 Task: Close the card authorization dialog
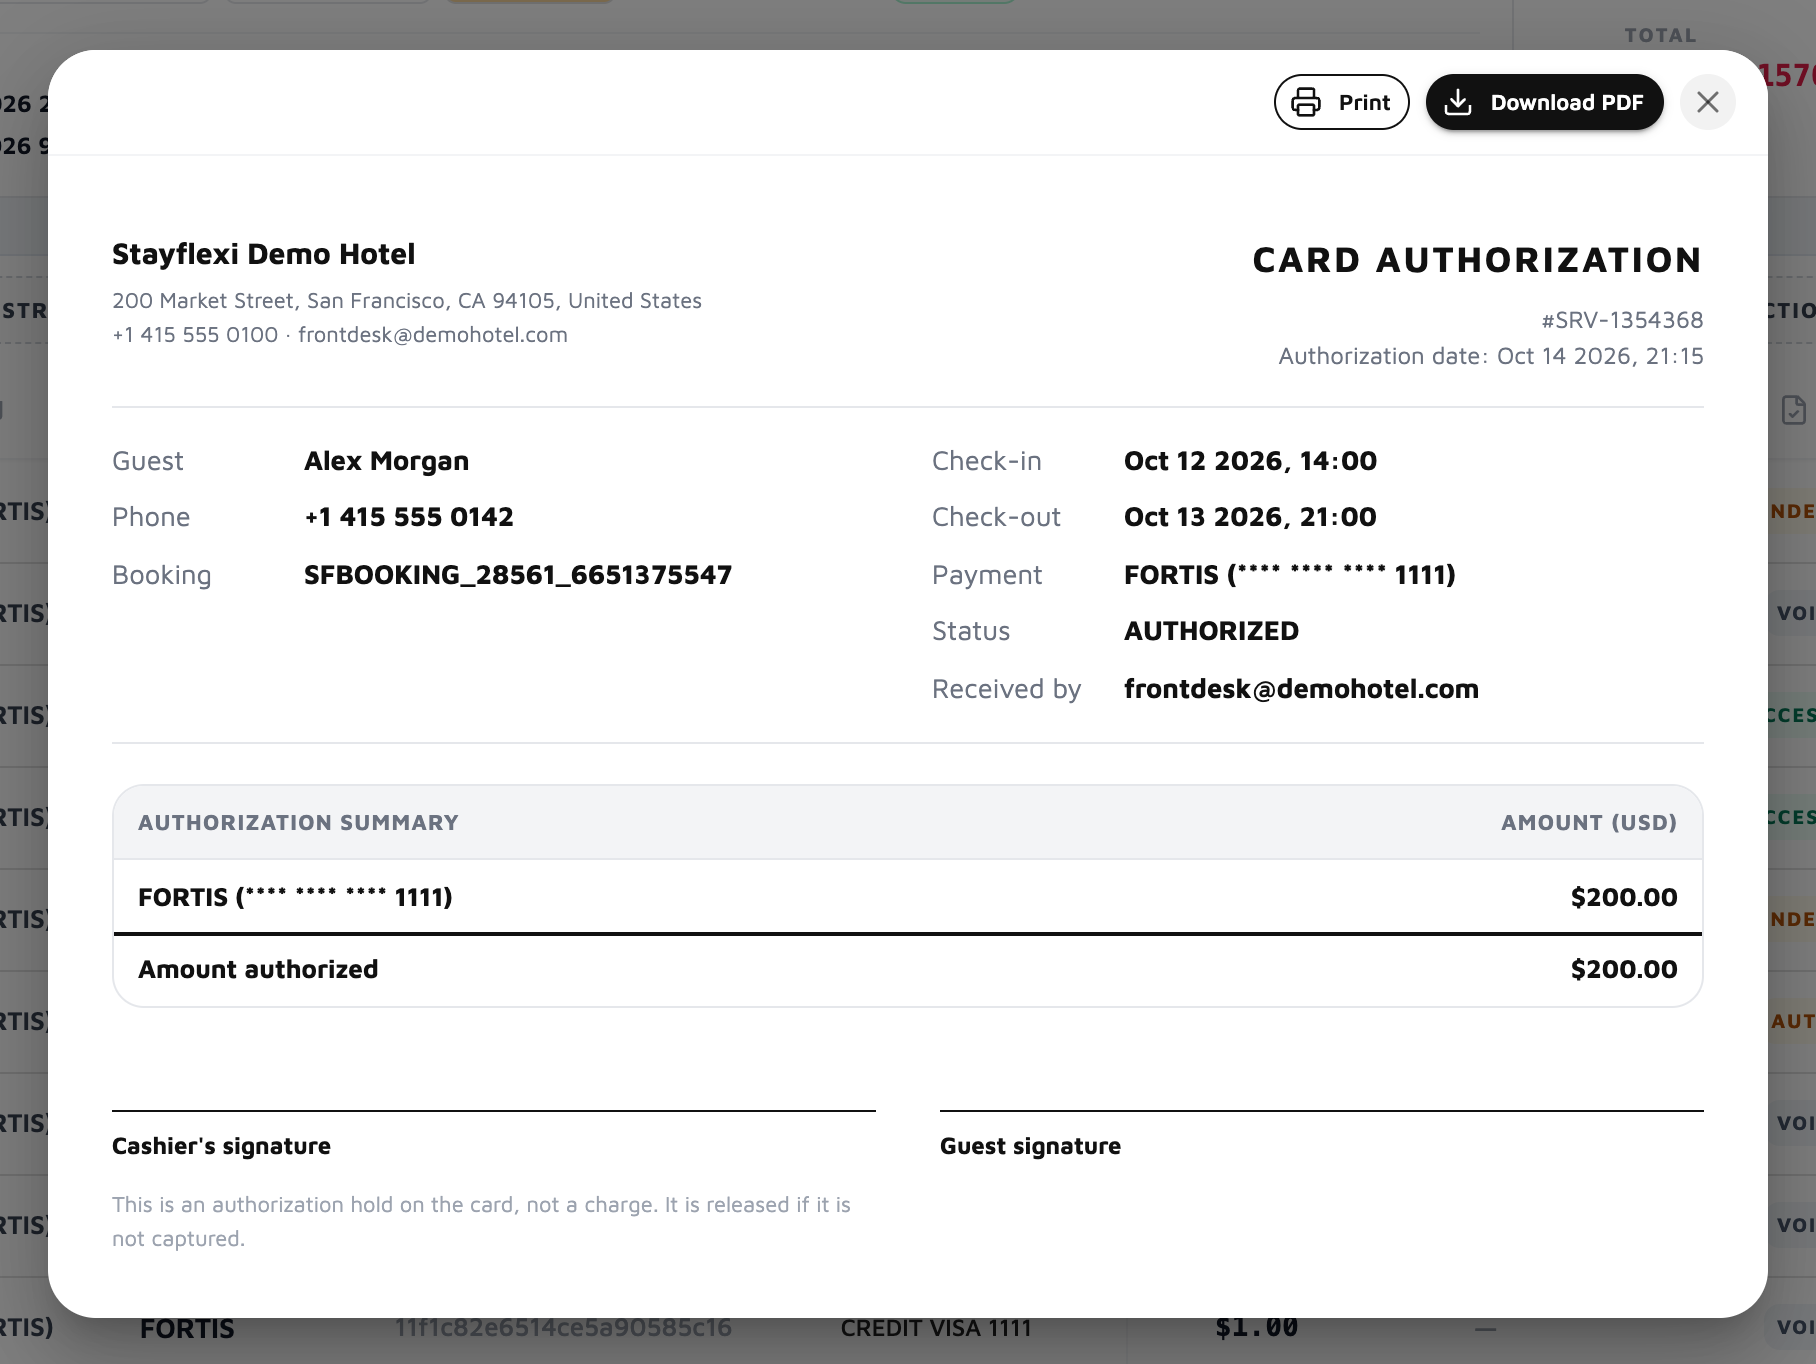(1707, 102)
